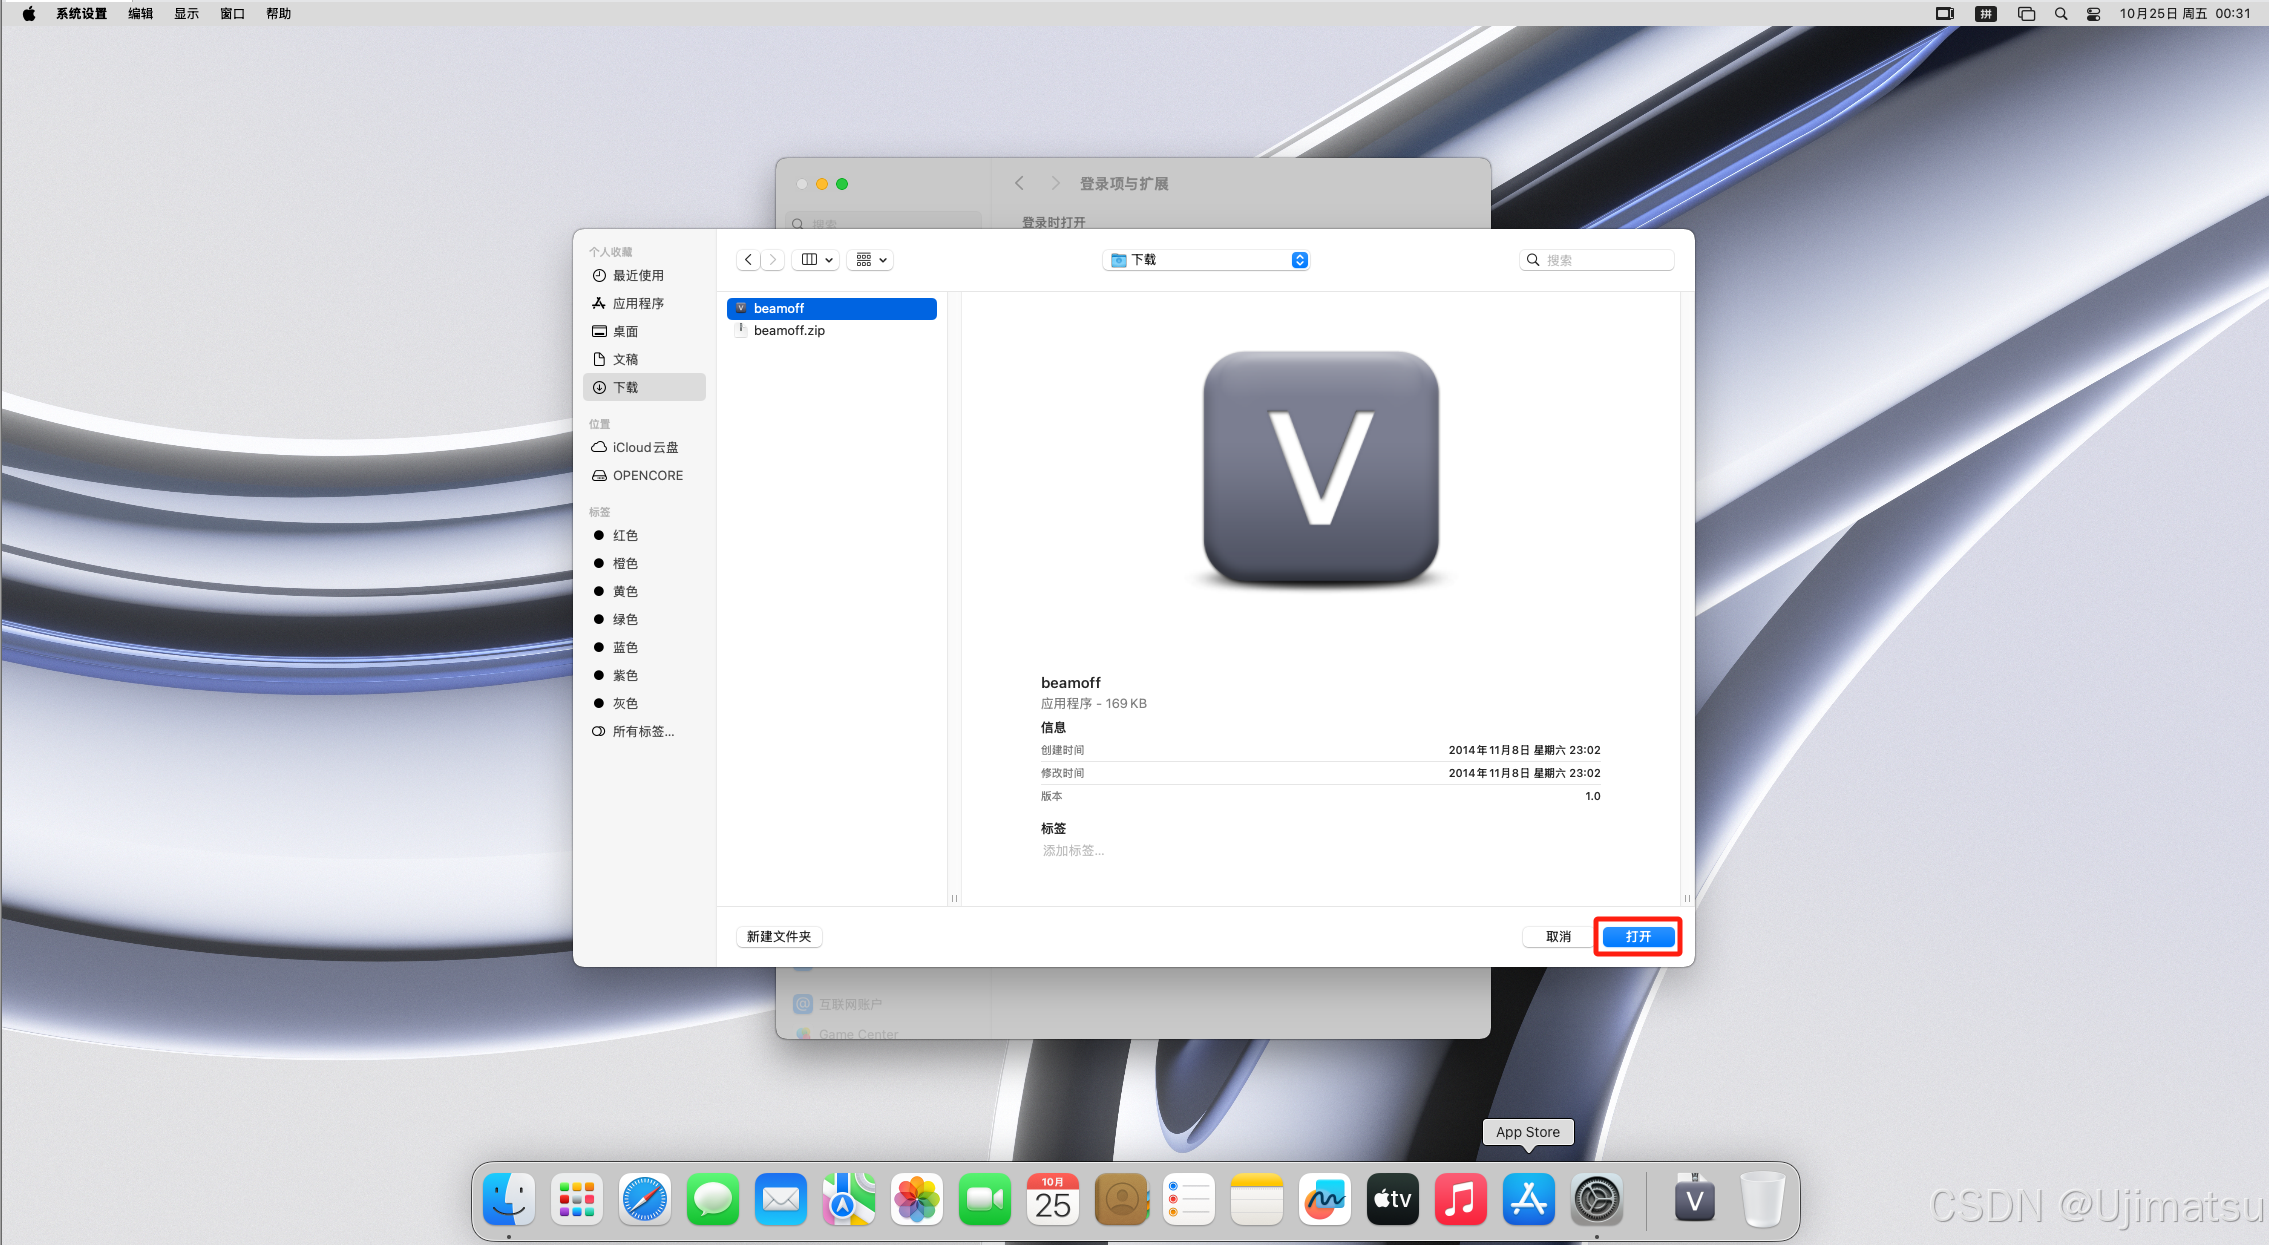
Task: Open 下载 in sidebar
Action: tap(644, 387)
